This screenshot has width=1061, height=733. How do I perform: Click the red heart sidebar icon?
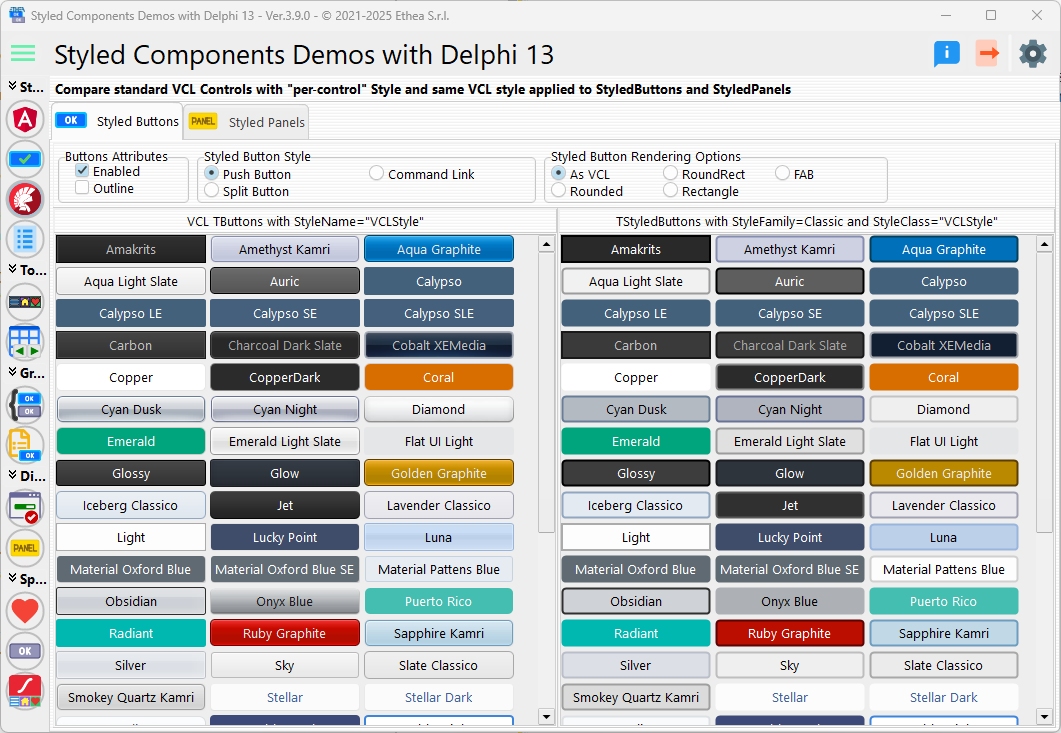[25, 611]
